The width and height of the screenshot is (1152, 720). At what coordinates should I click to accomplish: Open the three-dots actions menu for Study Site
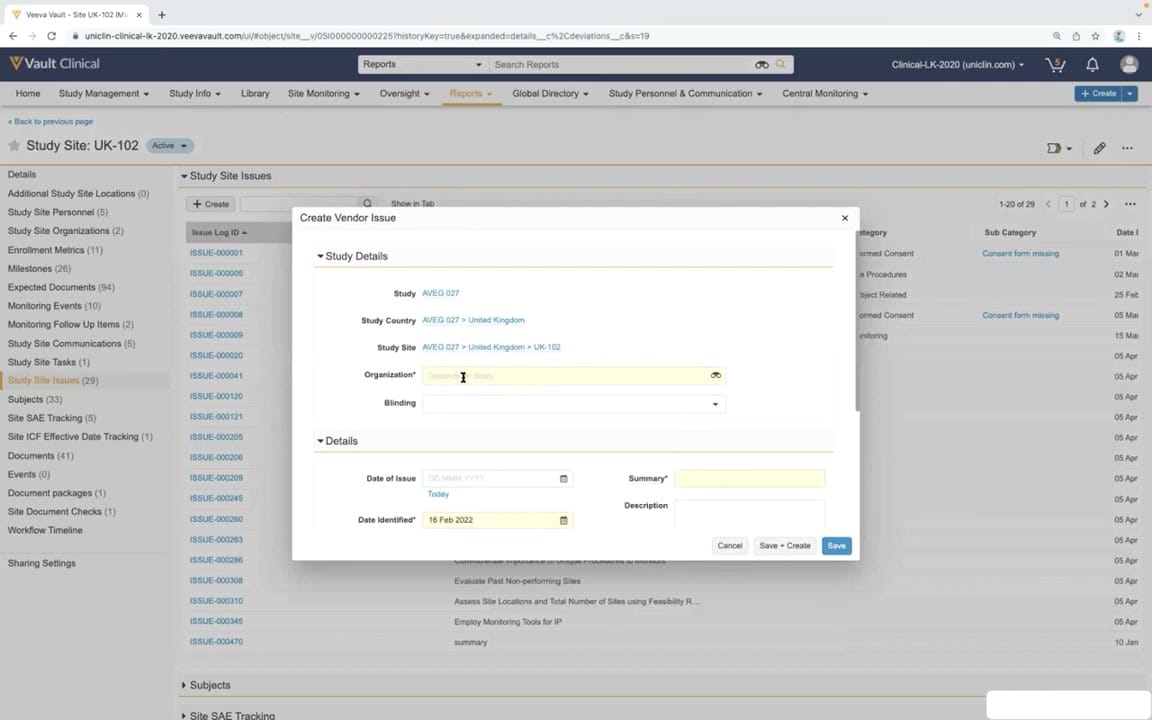coord(1127,148)
